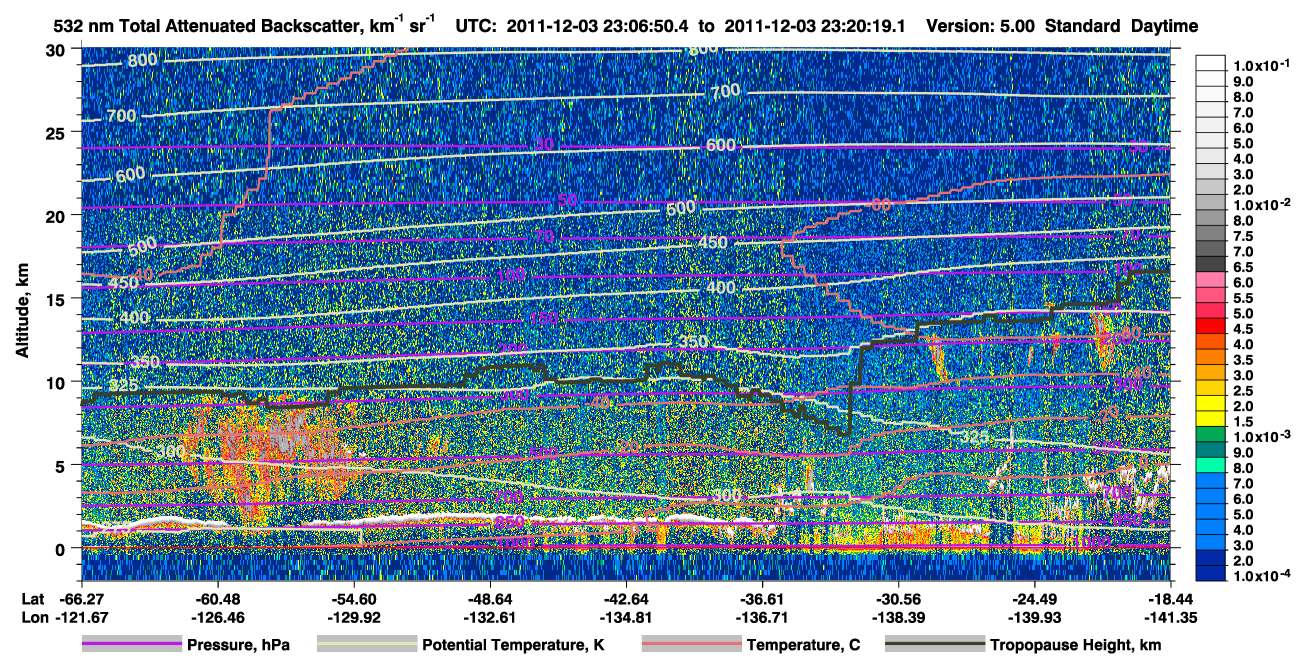Click latitude value '-30.56'
The image size is (1300, 667).
point(898,599)
